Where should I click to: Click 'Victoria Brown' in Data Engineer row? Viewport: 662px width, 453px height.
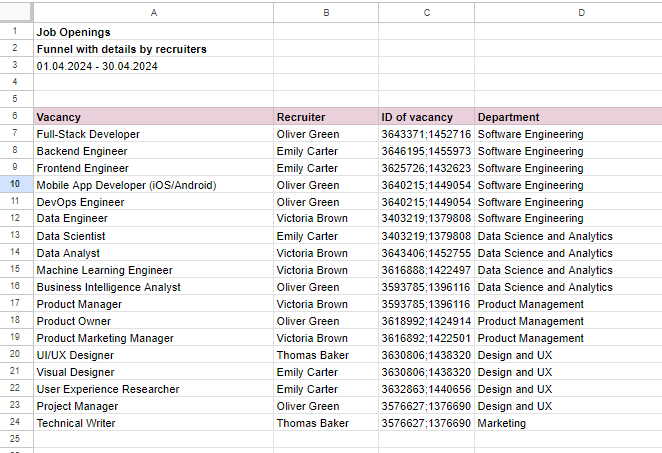click(326, 218)
